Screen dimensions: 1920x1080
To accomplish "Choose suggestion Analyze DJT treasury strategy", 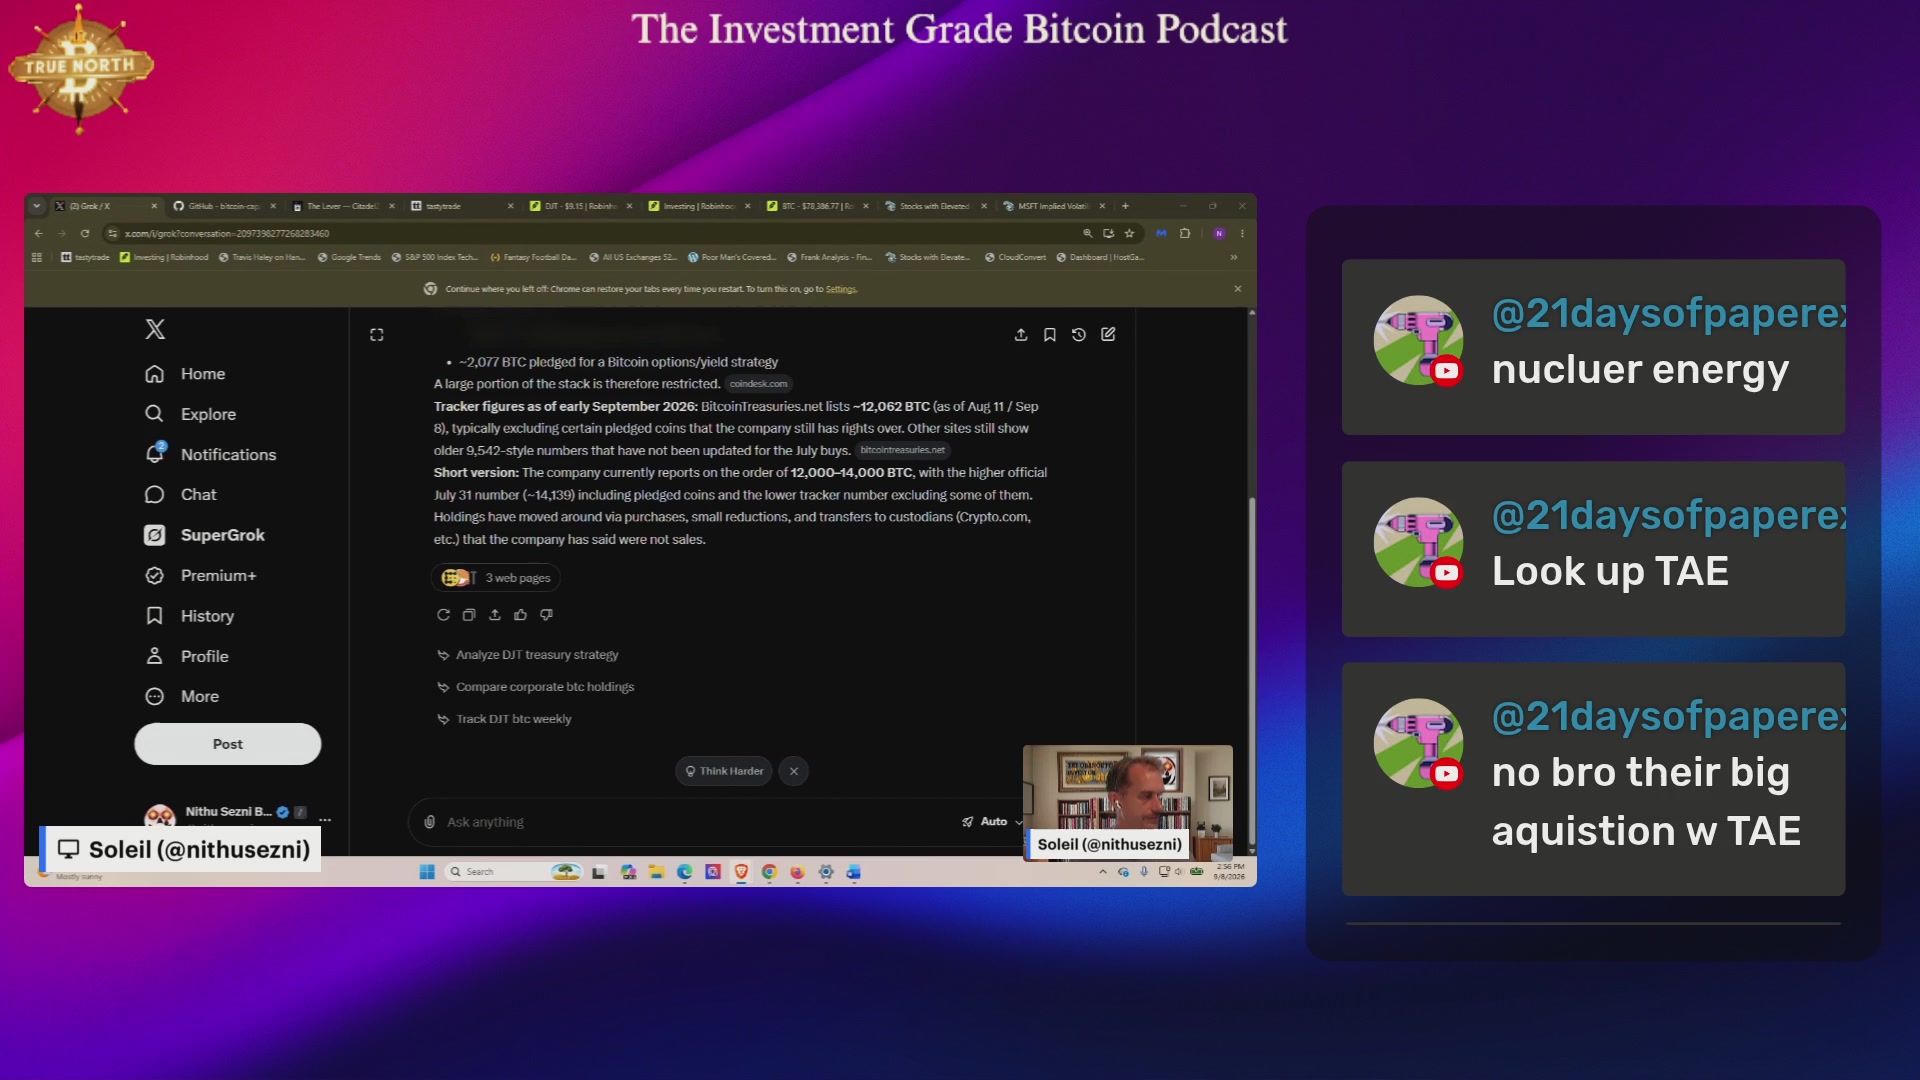I will coord(528,655).
